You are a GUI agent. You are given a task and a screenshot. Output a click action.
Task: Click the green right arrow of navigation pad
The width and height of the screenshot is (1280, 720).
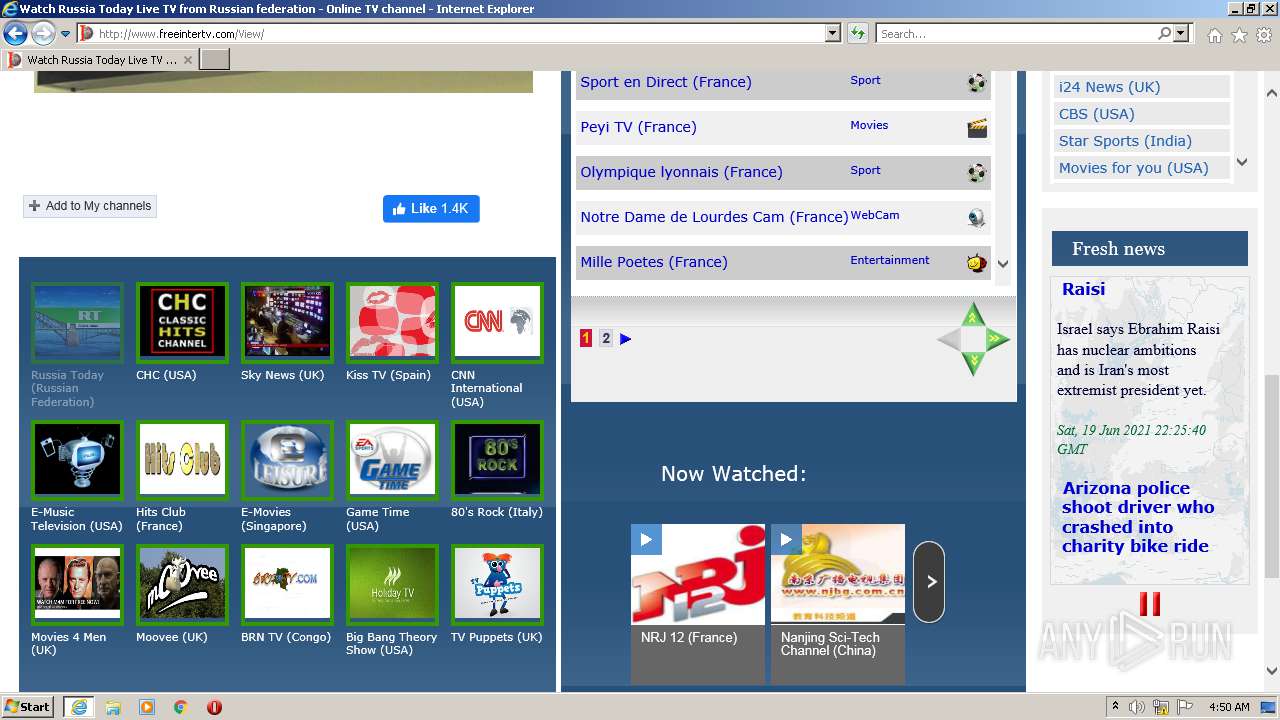click(998, 339)
